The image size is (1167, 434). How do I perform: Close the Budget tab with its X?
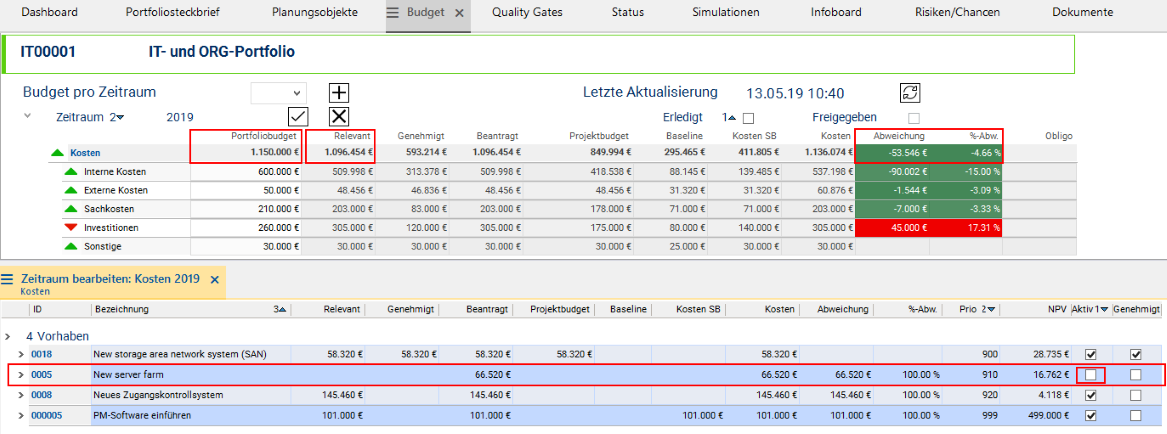459,13
